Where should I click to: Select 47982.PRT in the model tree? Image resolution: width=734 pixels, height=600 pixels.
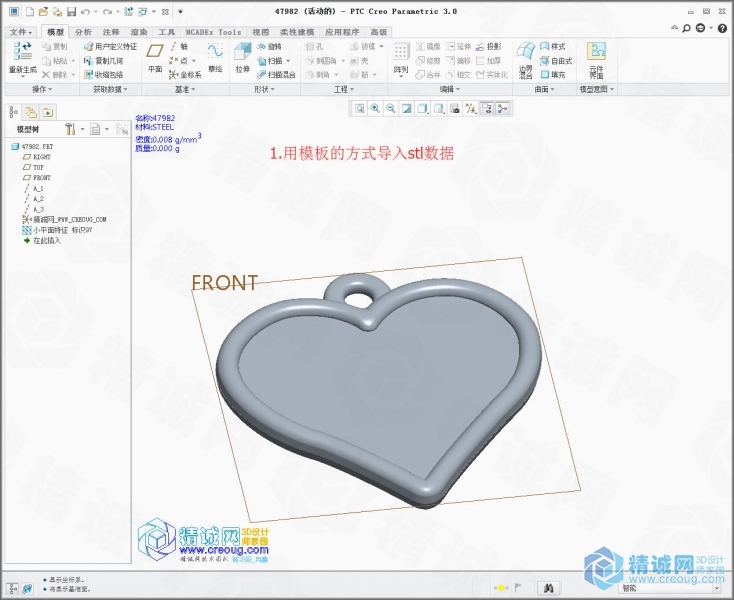pos(32,146)
